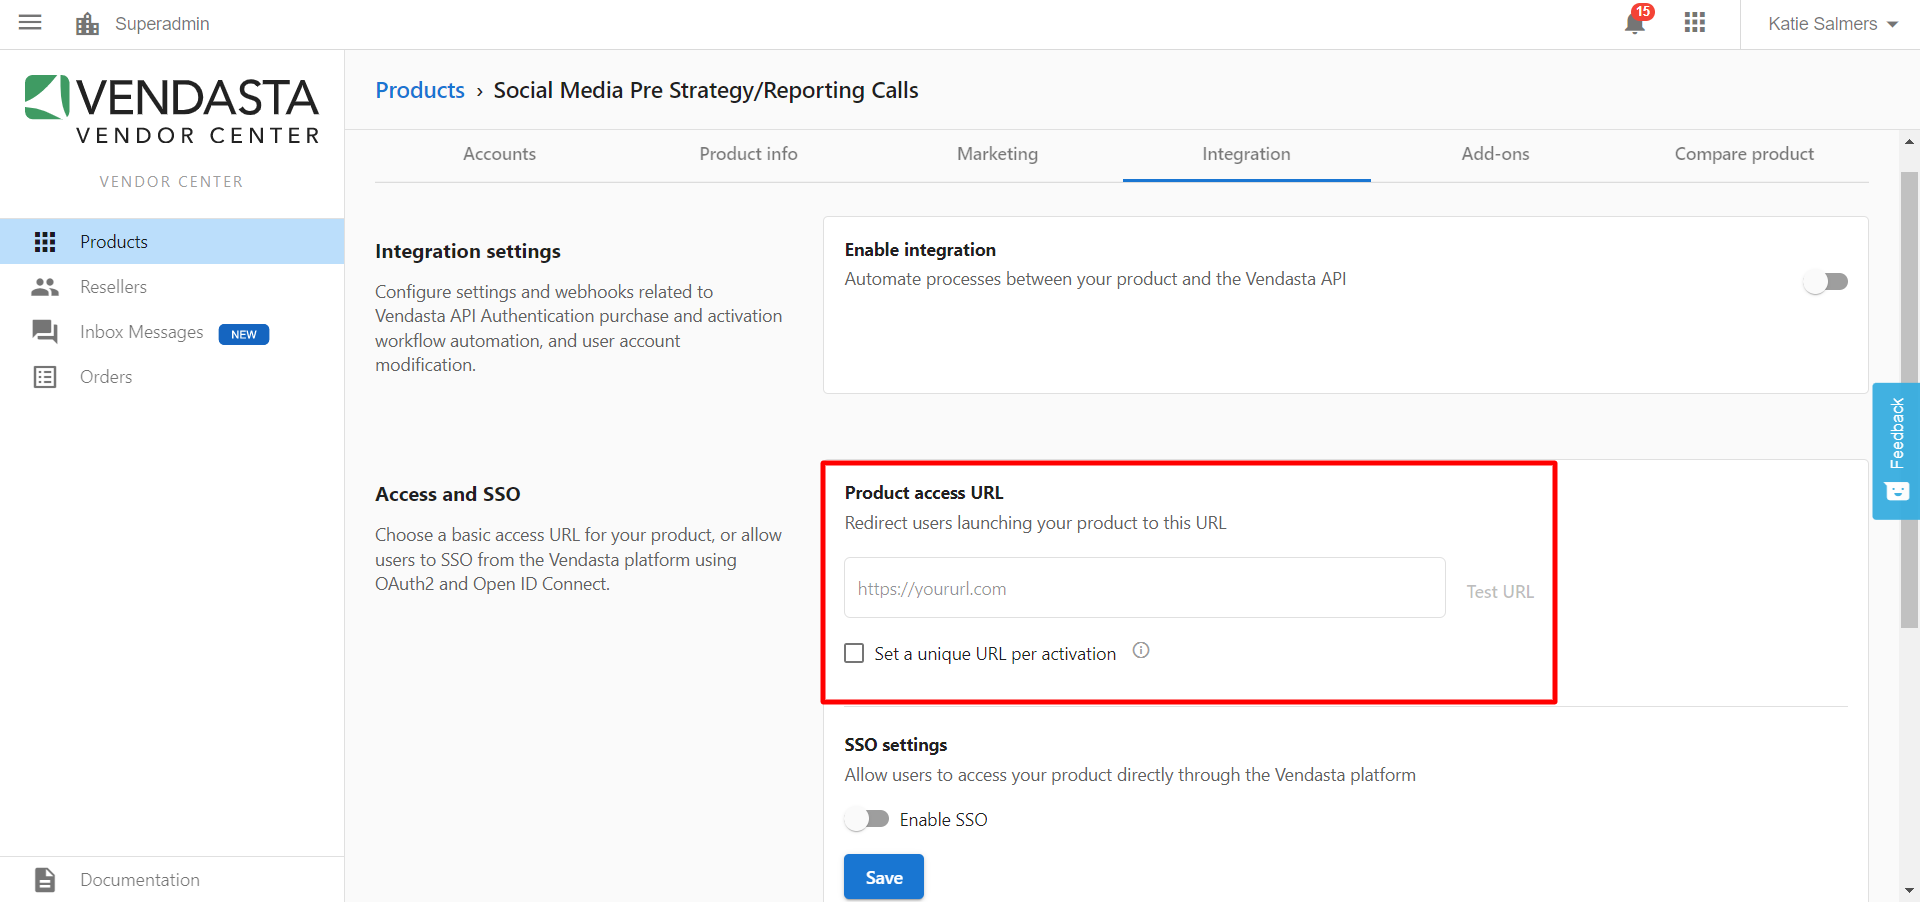Click the Test URL button

(1499, 591)
